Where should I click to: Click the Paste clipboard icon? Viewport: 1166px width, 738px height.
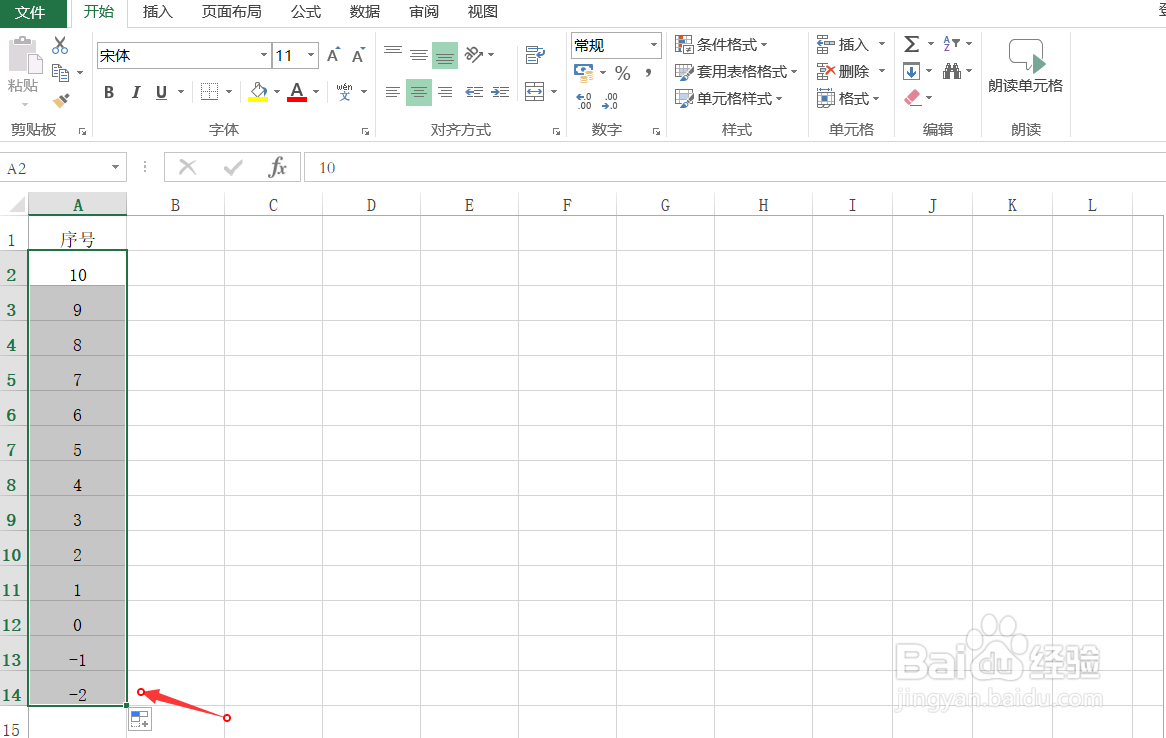[23, 56]
